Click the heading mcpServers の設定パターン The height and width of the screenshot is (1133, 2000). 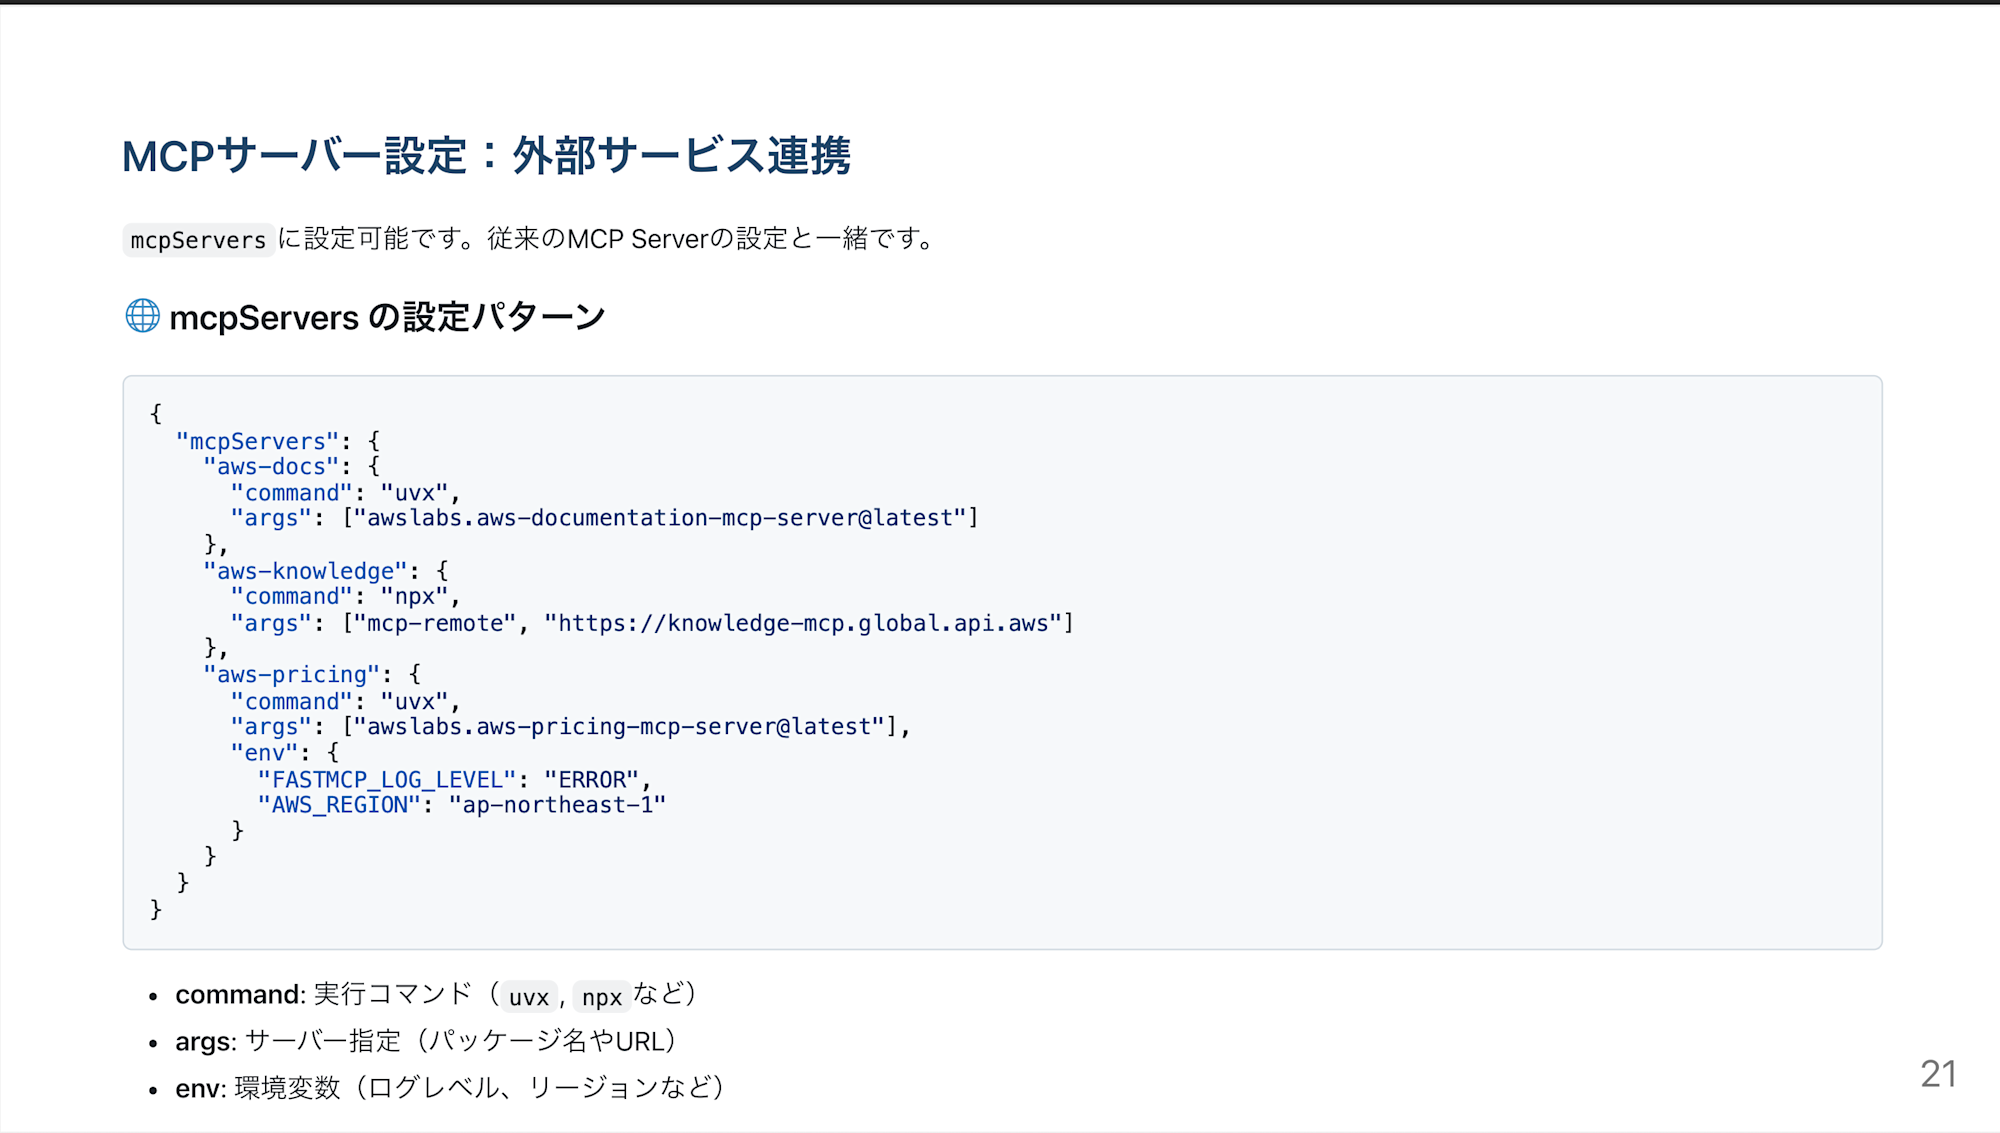[x=387, y=317]
